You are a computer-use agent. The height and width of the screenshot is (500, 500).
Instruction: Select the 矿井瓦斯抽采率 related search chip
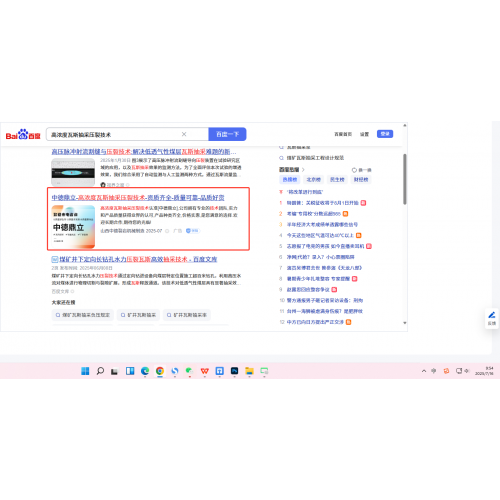click(187, 315)
